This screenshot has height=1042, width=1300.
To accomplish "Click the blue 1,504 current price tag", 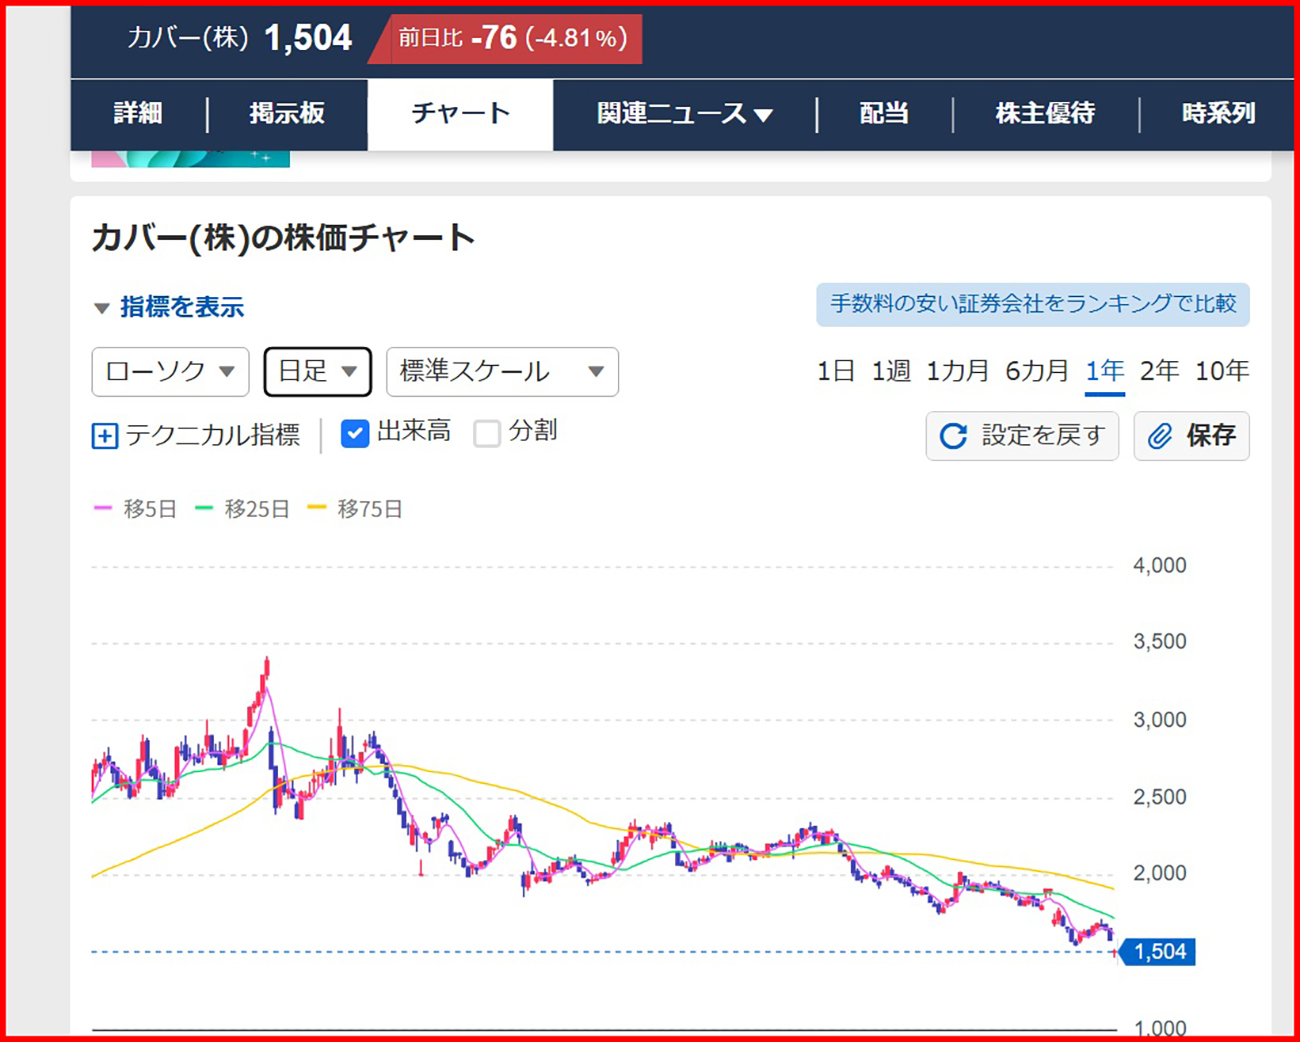I will [1159, 952].
